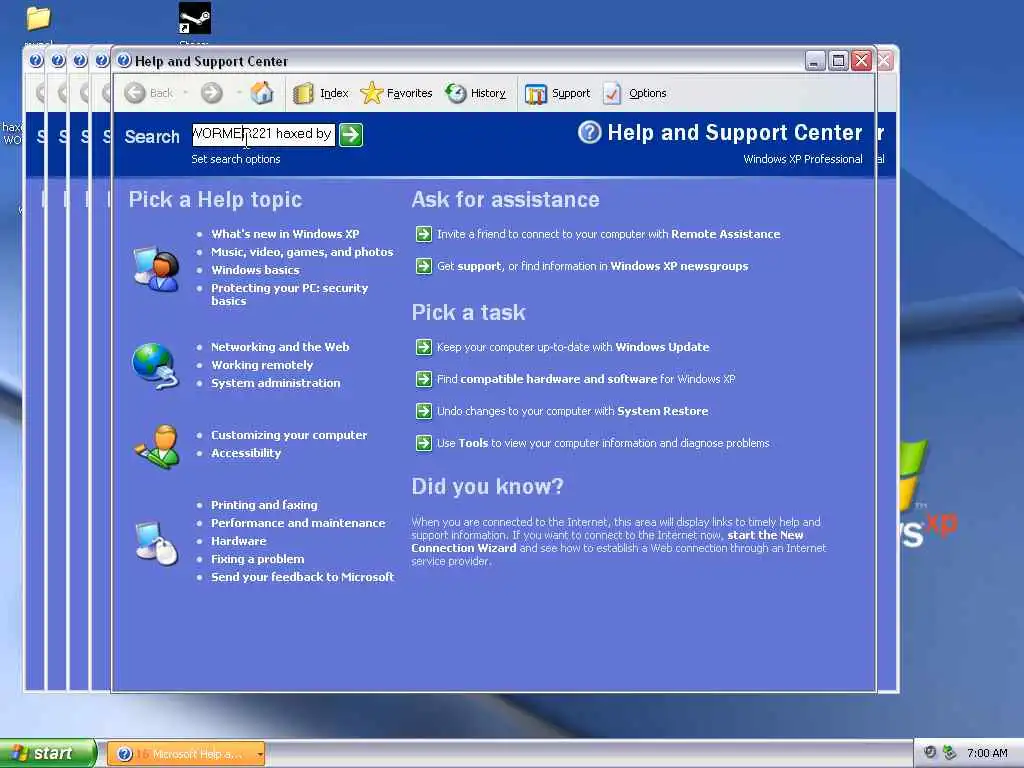
Task: Click Windows Update green arrow icon
Action: [x=424, y=347]
